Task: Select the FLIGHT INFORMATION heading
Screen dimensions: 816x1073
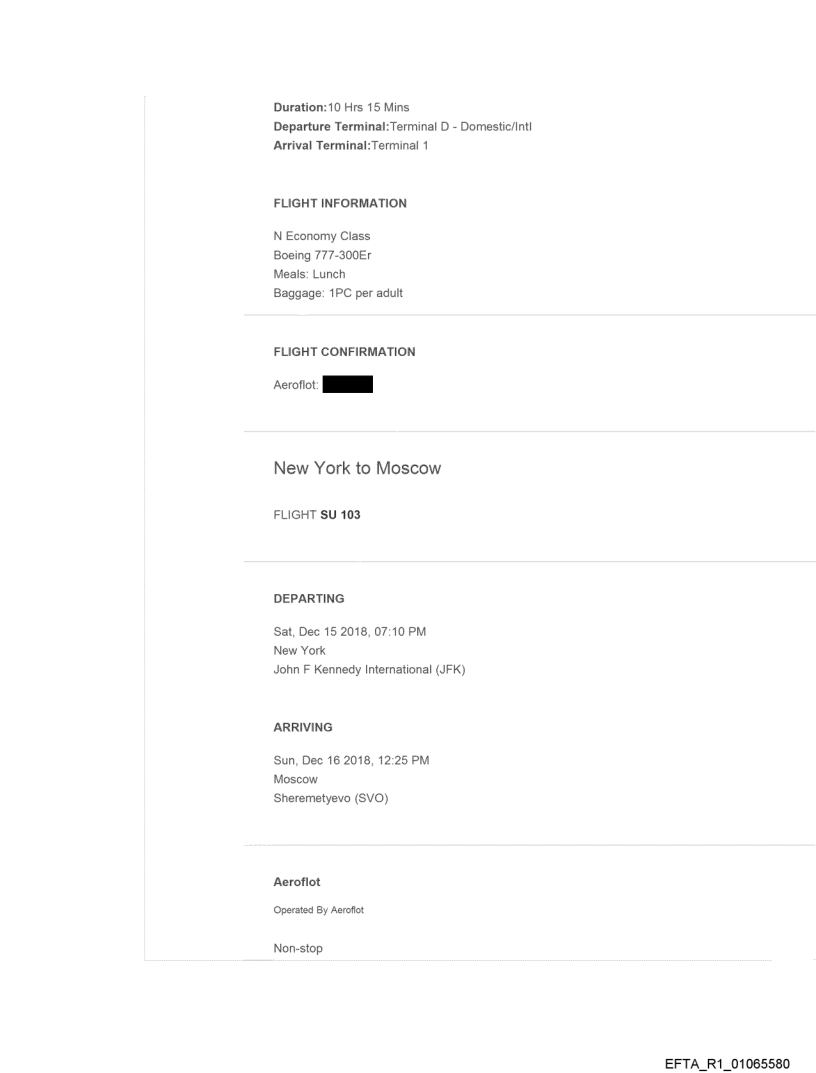Action: (x=340, y=203)
